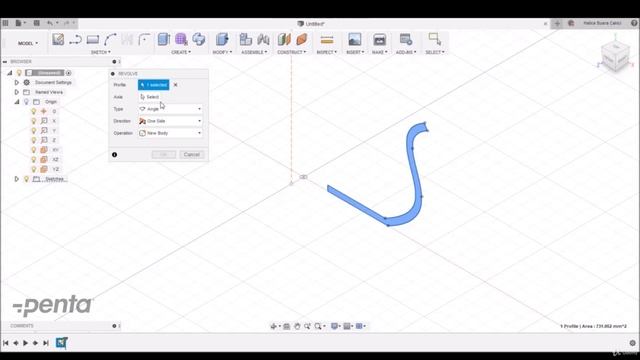The height and width of the screenshot is (360, 640).
Task: Expand the Sketches folder
Action: coord(17,179)
